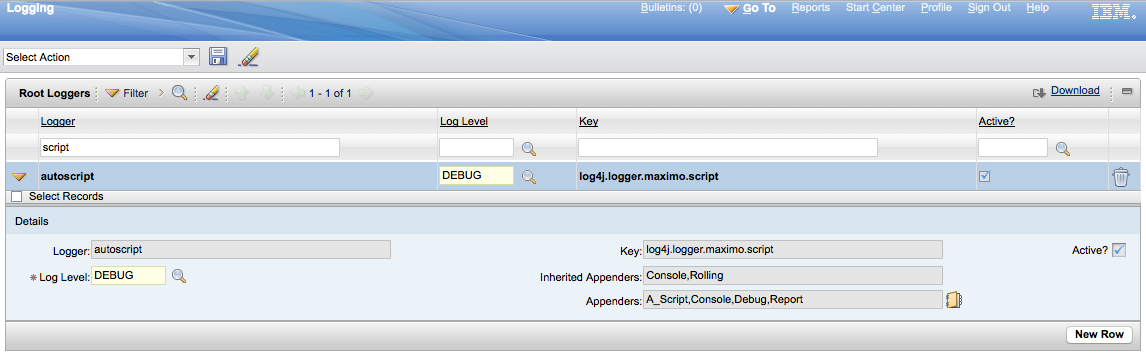
Task: Click the Log Level filter input field
Action: [477, 147]
